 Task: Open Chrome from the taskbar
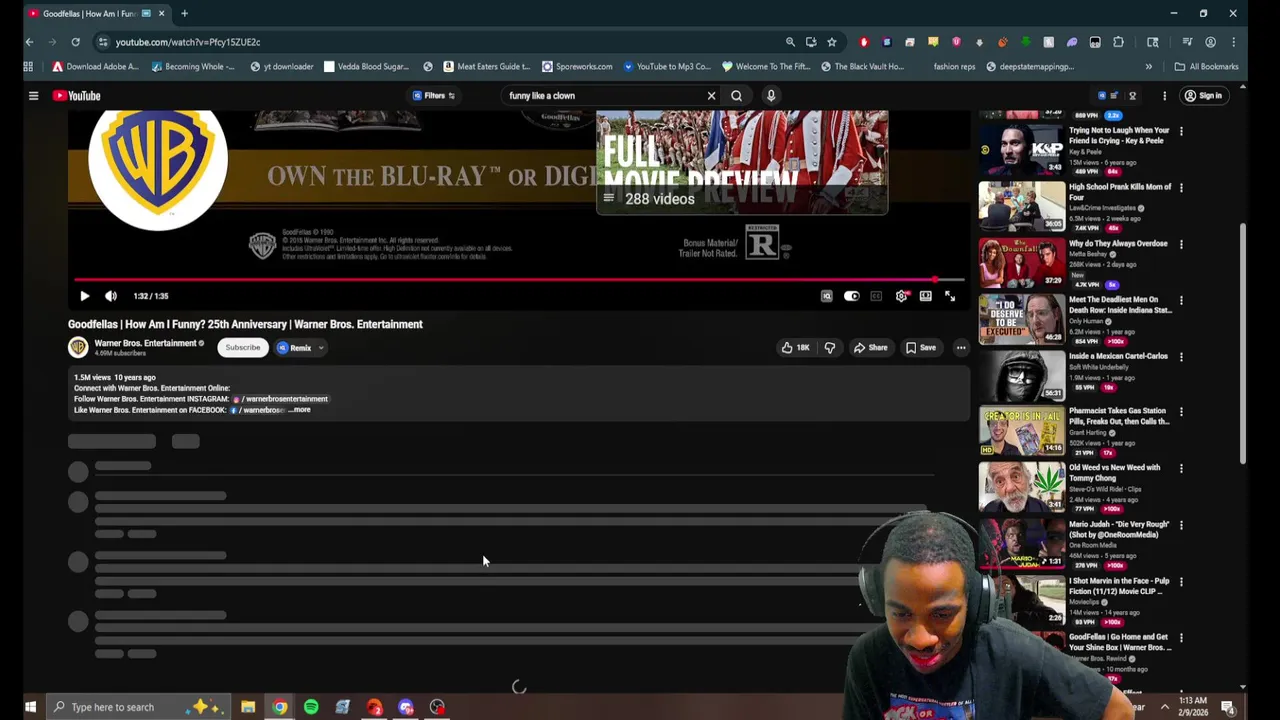pos(279,707)
